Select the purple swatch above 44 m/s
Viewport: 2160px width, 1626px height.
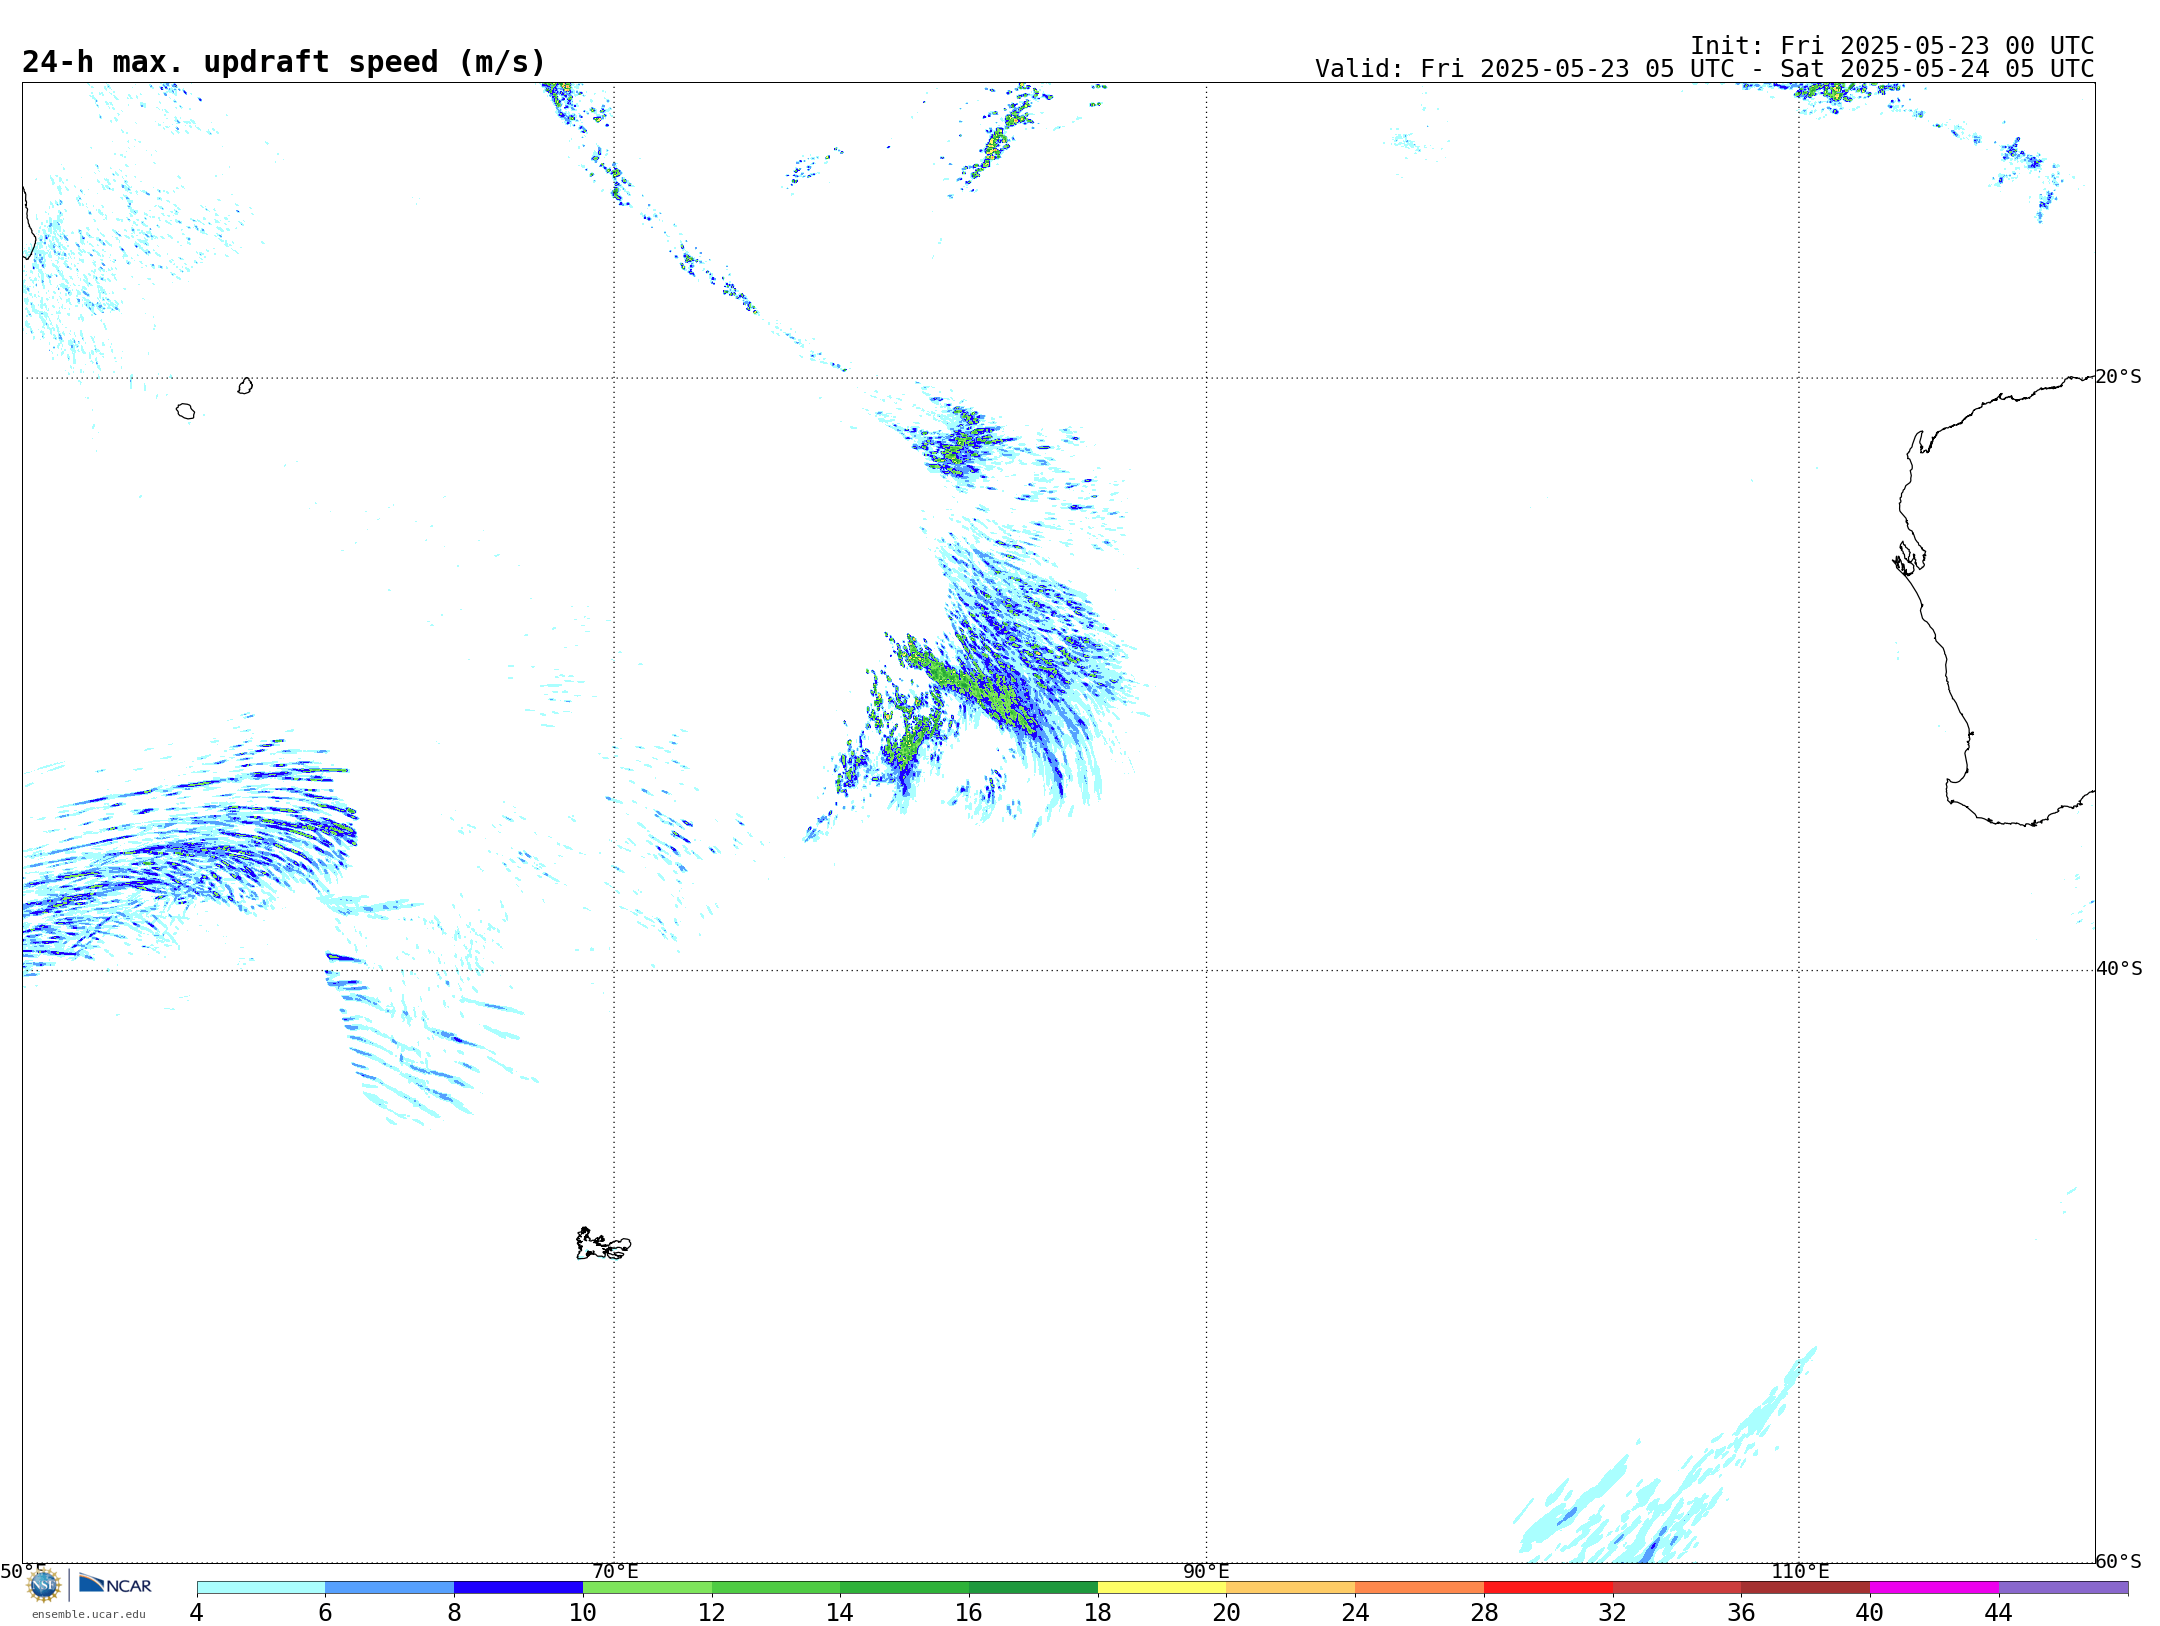[2063, 1588]
